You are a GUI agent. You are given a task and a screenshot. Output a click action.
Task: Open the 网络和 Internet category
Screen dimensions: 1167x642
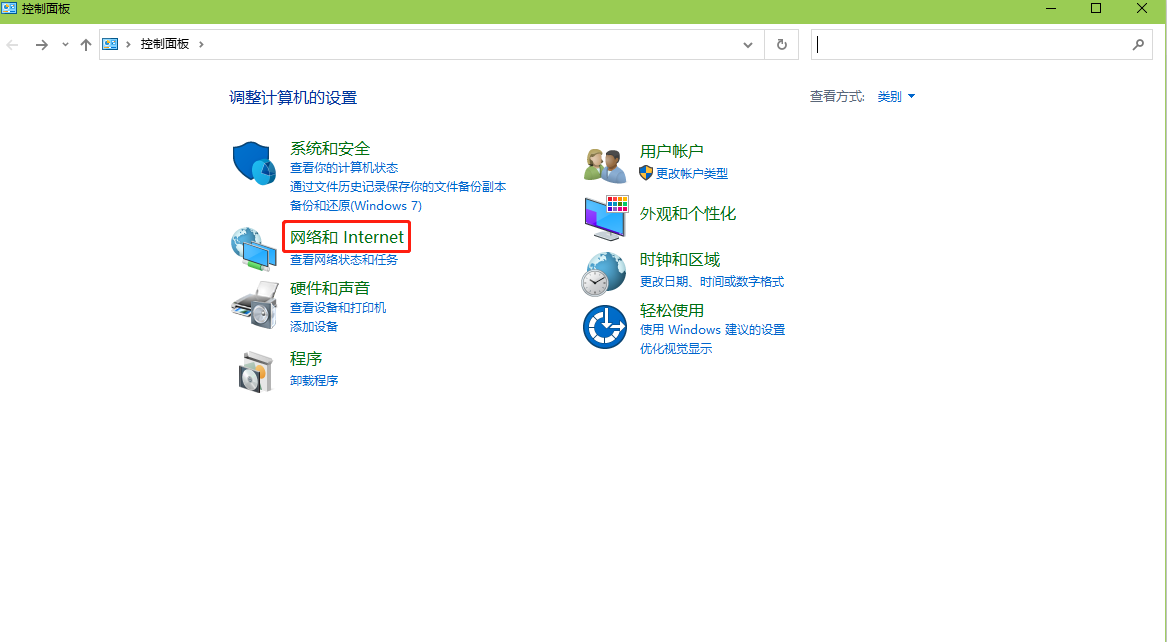(x=347, y=237)
